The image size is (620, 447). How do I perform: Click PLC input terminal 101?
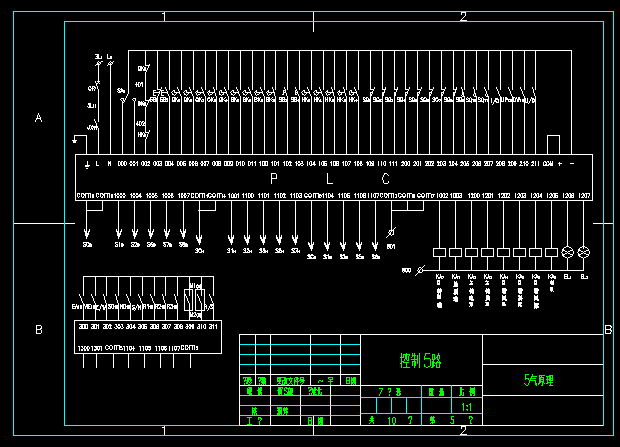coord(275,164)
